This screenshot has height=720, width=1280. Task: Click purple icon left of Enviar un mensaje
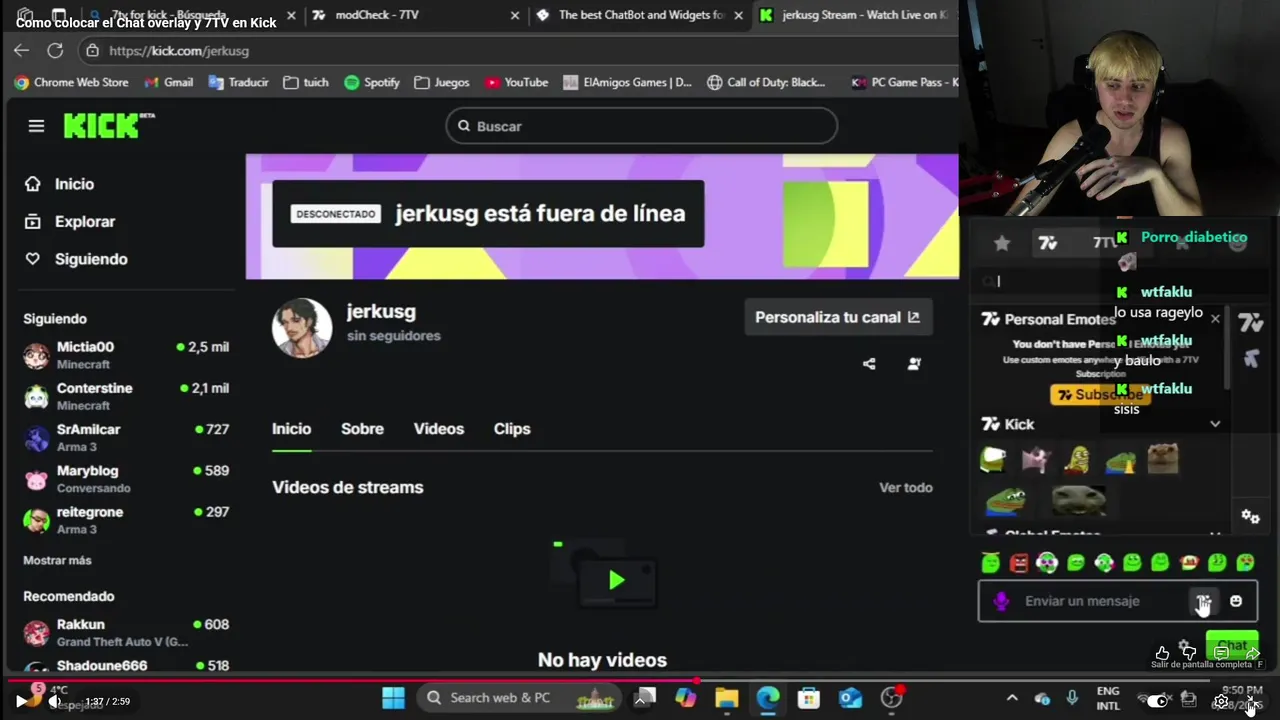(x=1001, y=601)
